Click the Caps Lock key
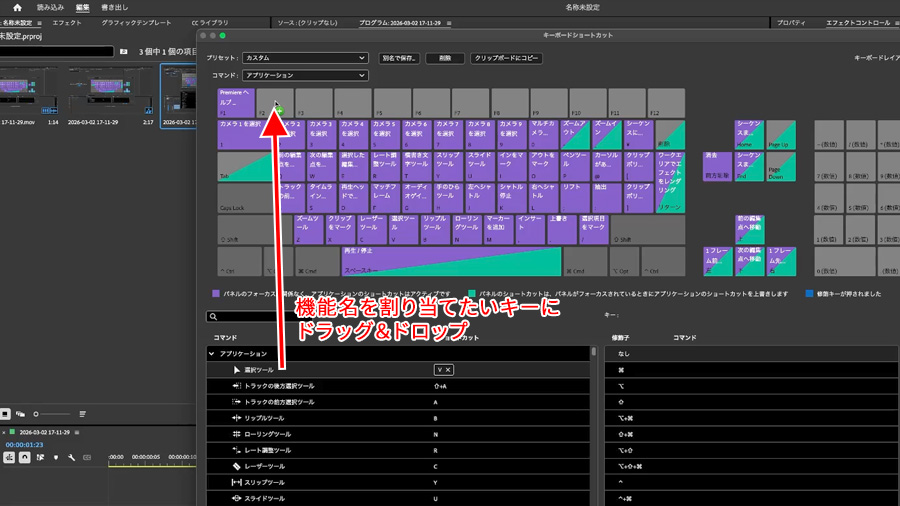The height and width of the screenshot is (506, 900). tap(247, 198)
